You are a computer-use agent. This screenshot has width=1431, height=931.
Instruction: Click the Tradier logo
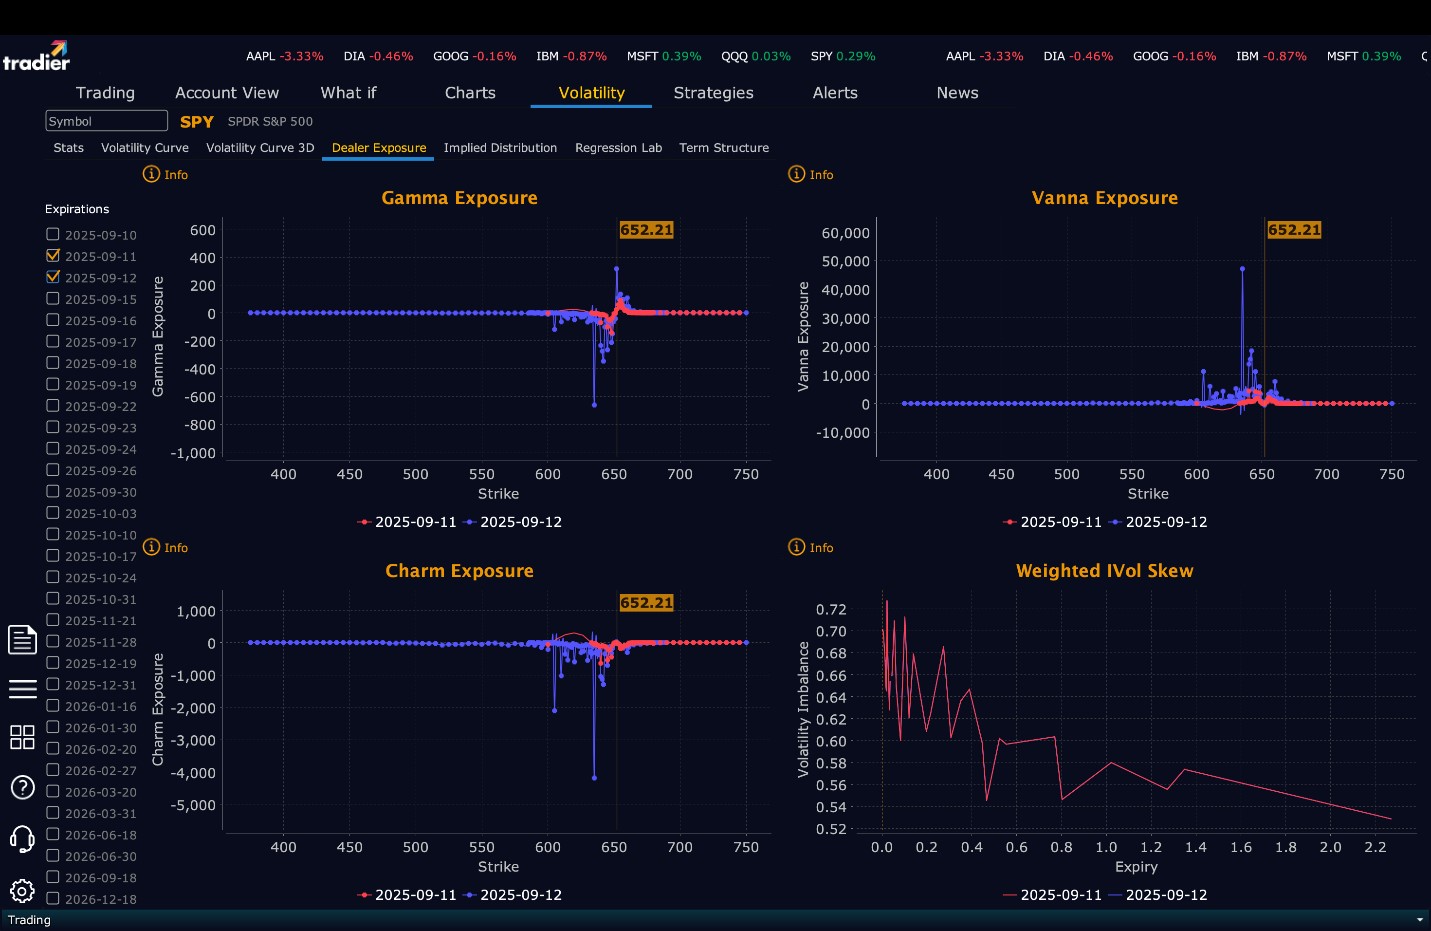(36, 56)
